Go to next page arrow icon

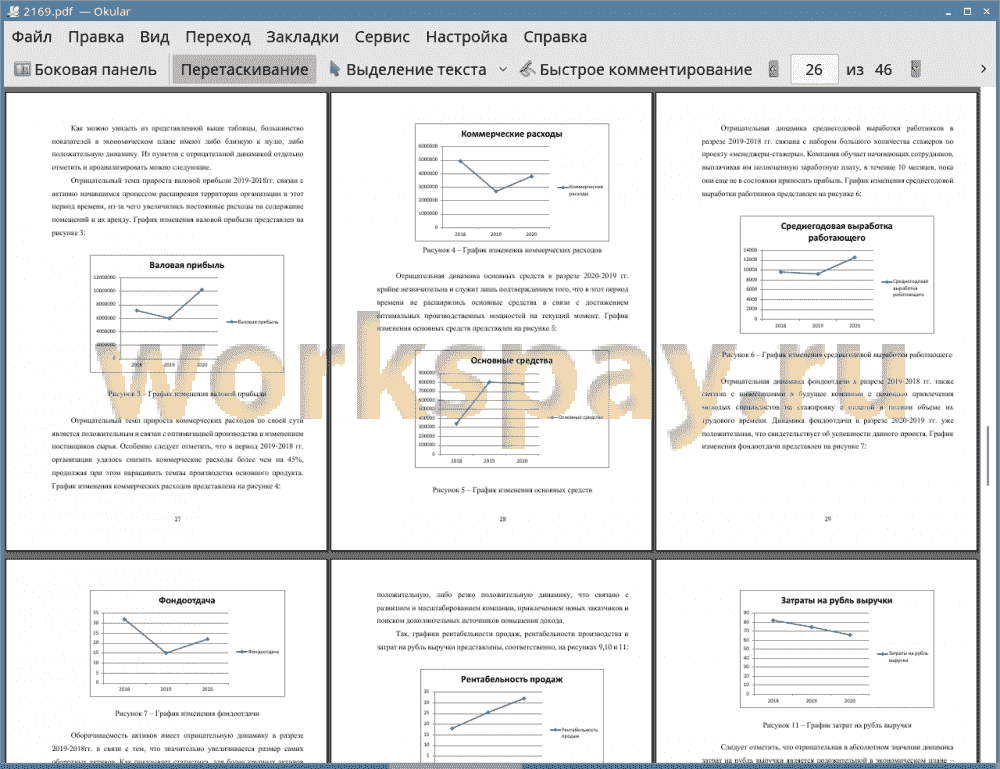pyautogui.click(x=915, y=69)
